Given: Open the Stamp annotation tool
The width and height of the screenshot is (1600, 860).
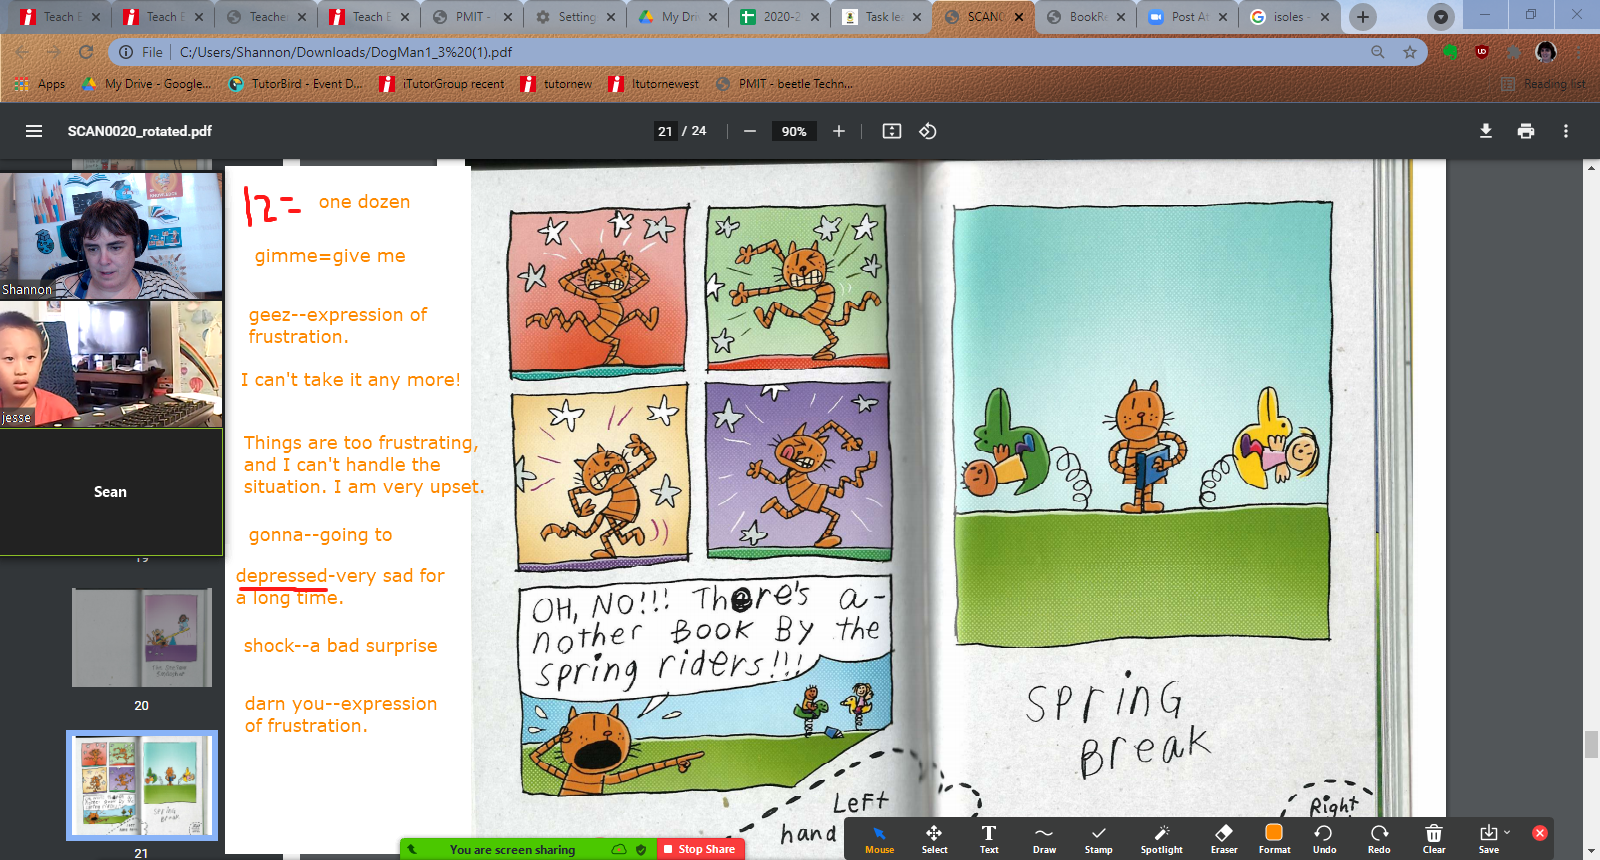Looking at the screenshot, I should click(1098, 839).
